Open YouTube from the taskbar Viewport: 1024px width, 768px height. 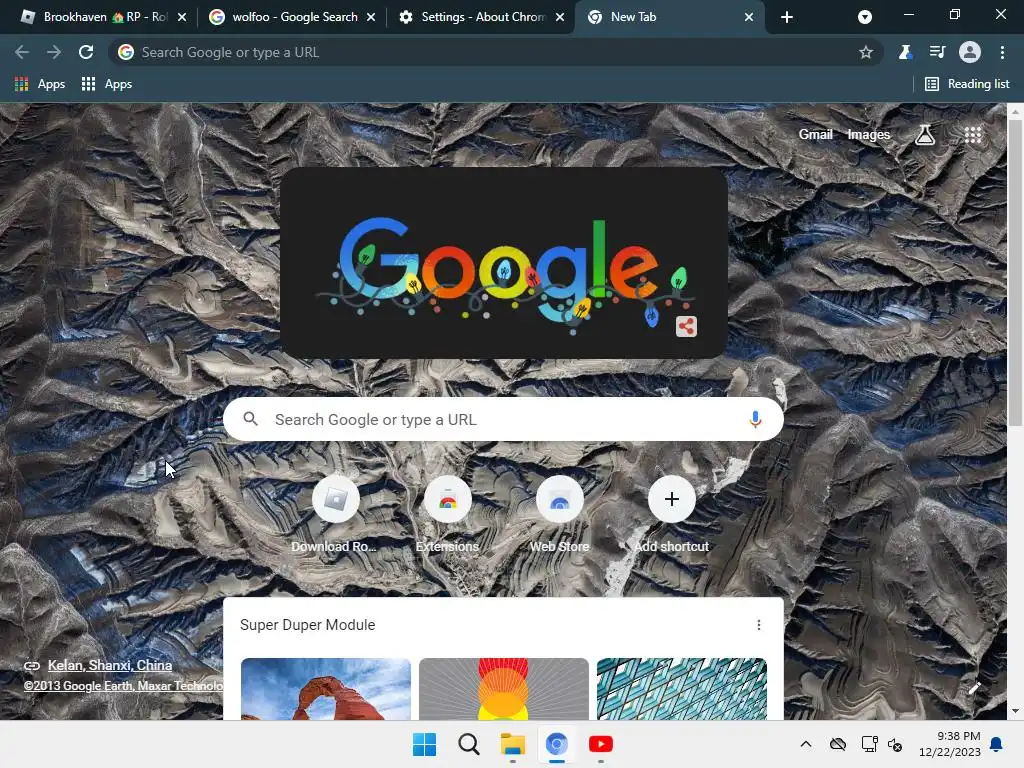point(600,744)
